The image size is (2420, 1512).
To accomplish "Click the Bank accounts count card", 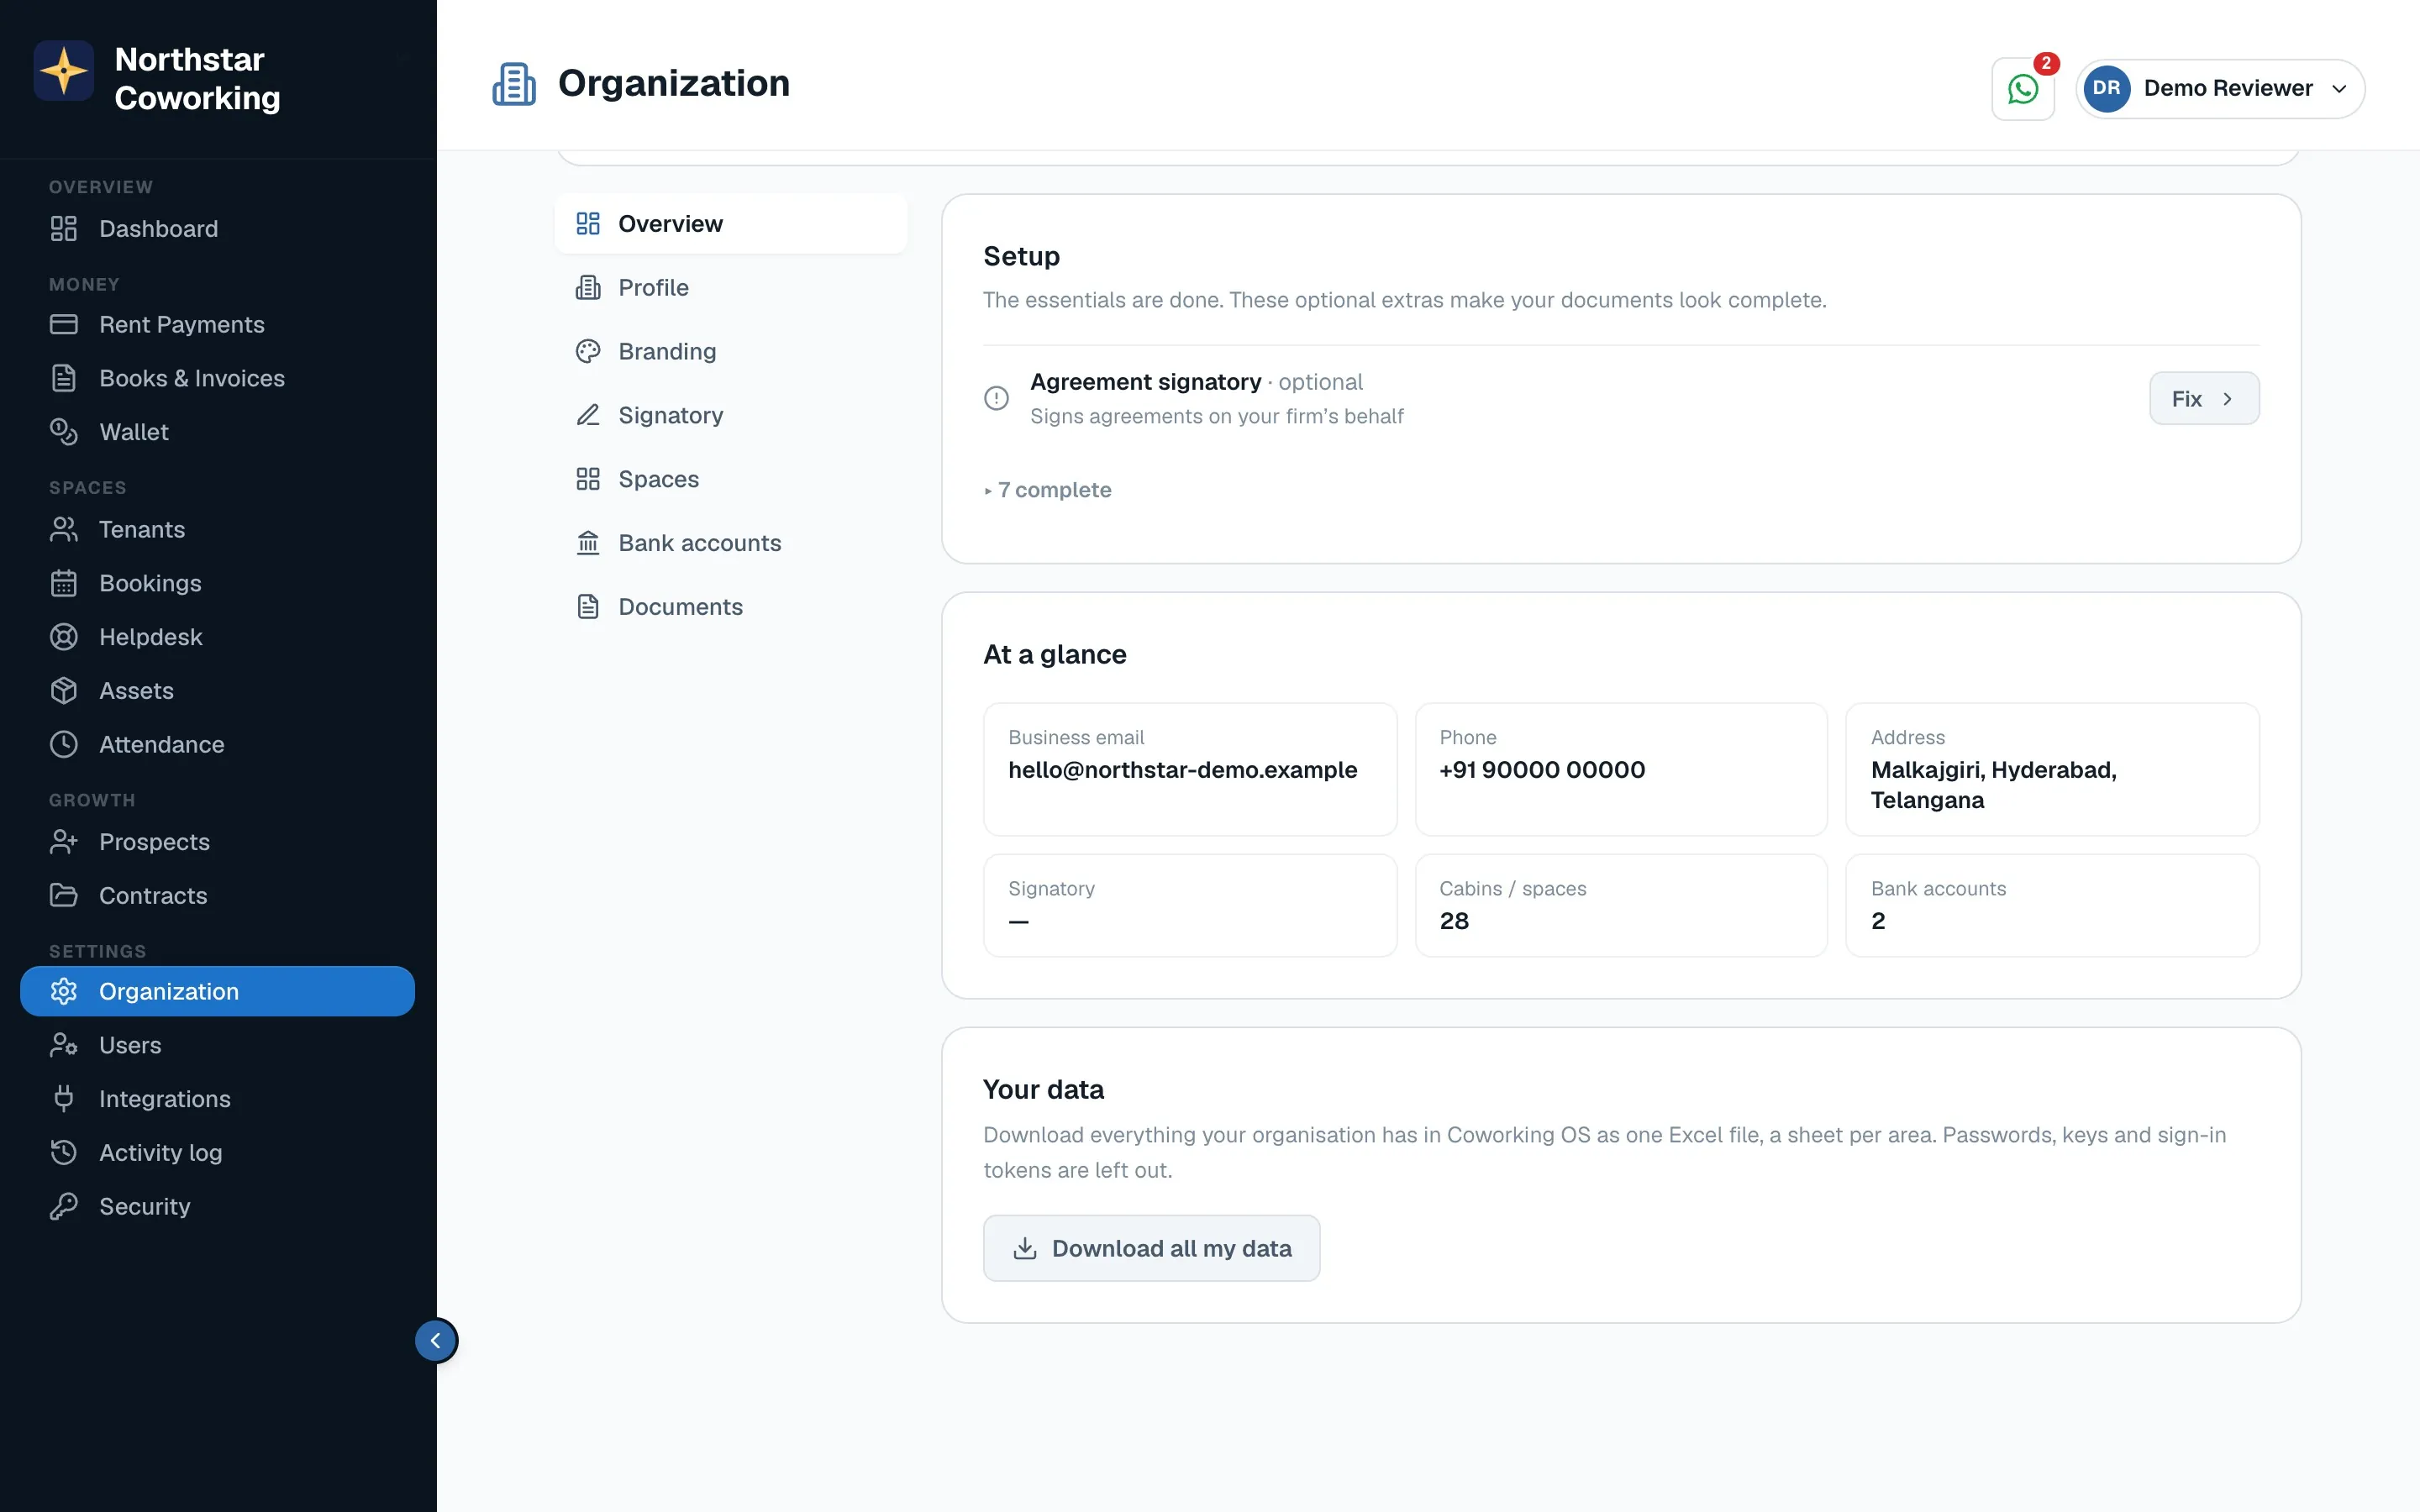I will [x=2052, y=905].
